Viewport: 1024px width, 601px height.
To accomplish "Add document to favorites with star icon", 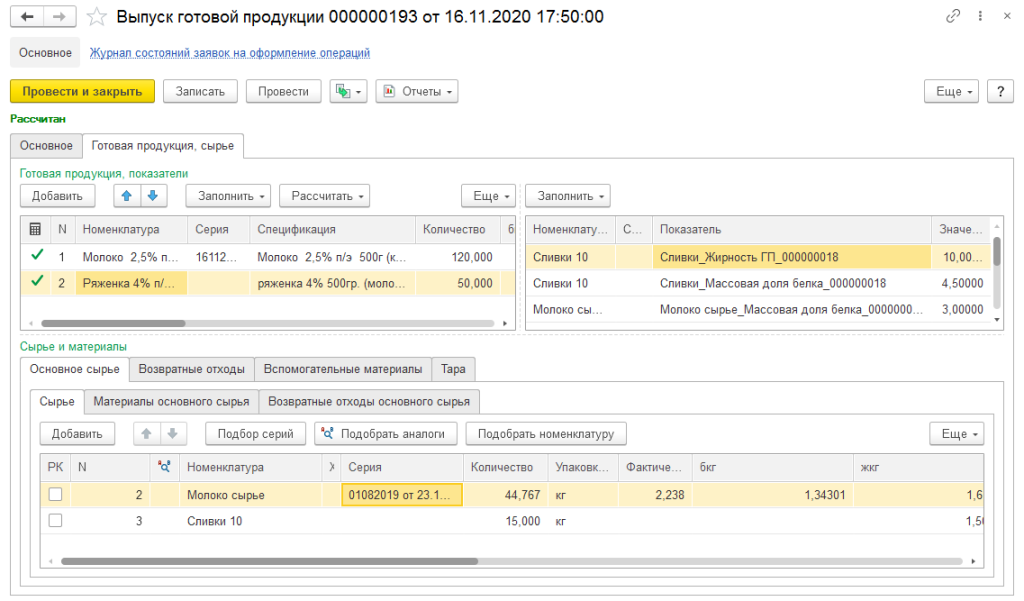I will point(97,16).
